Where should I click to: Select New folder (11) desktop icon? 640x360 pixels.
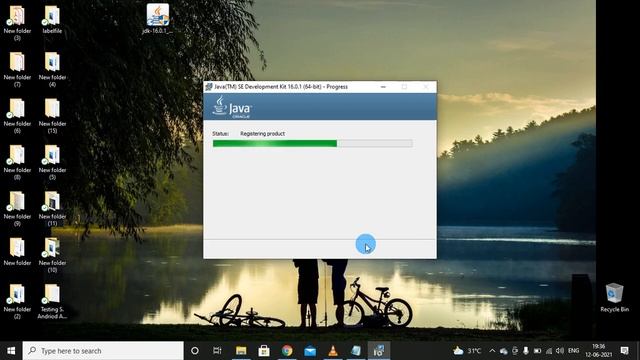[52, 209]
